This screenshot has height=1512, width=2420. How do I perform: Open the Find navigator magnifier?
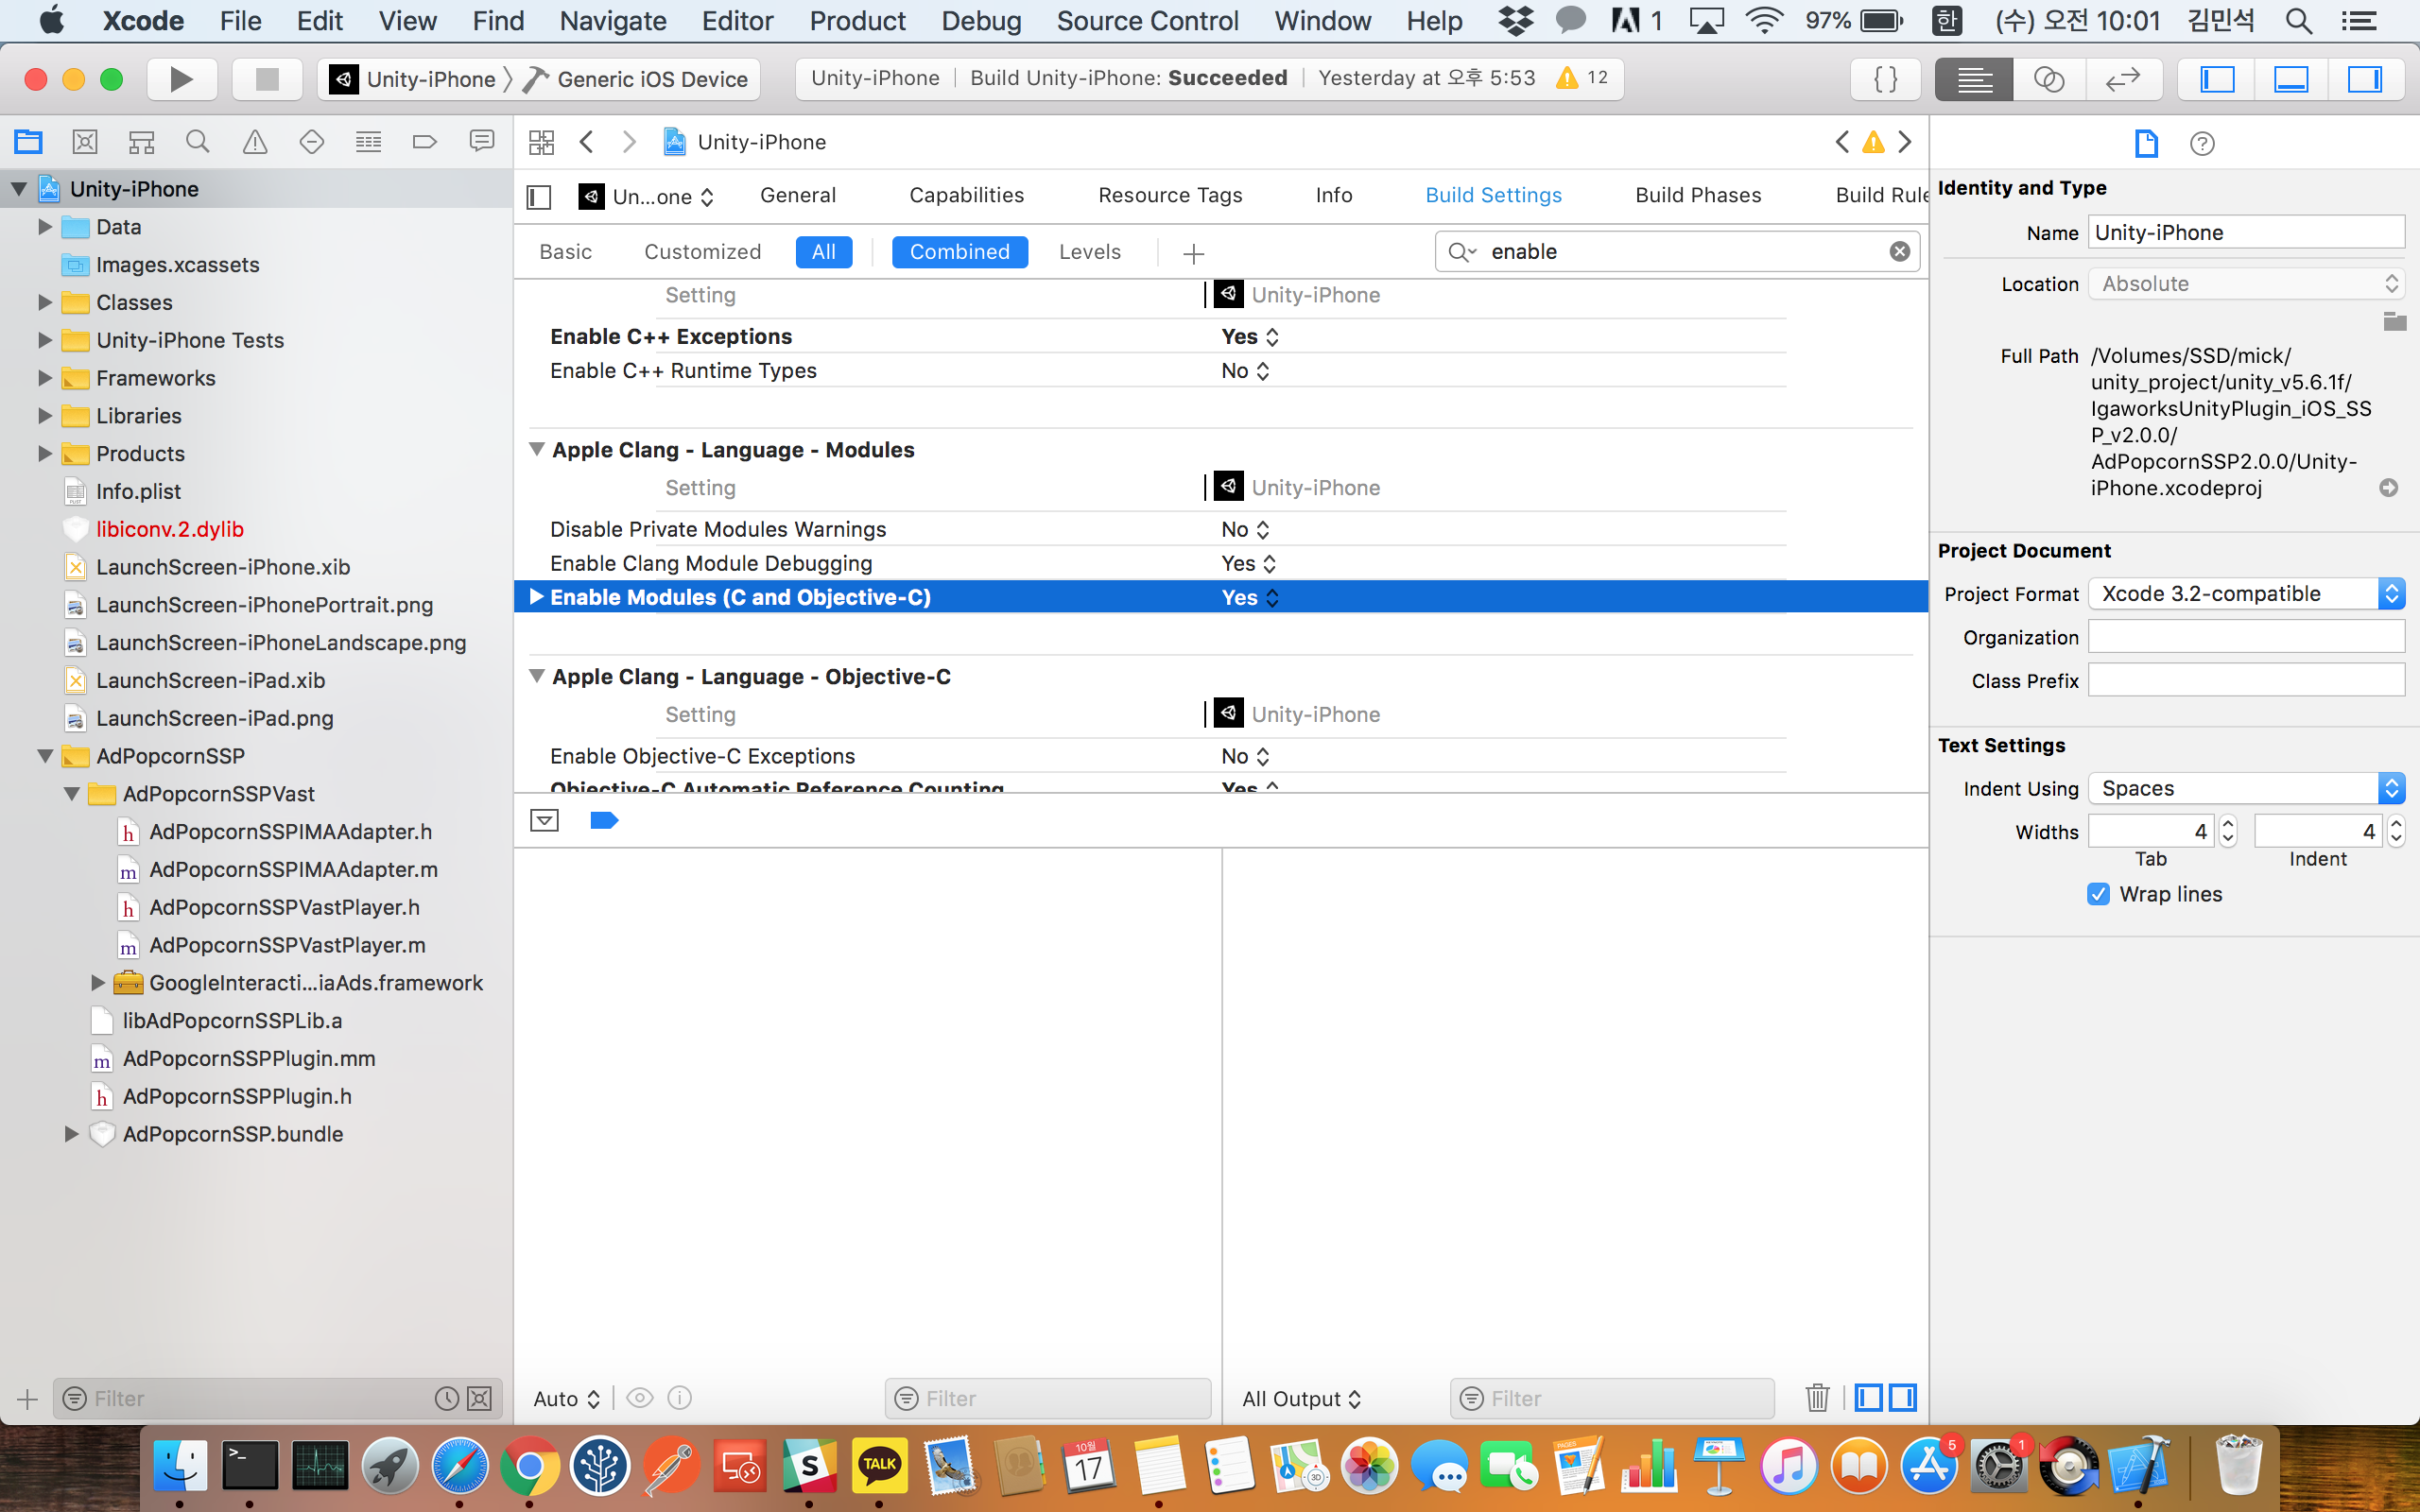click(198, 142)
